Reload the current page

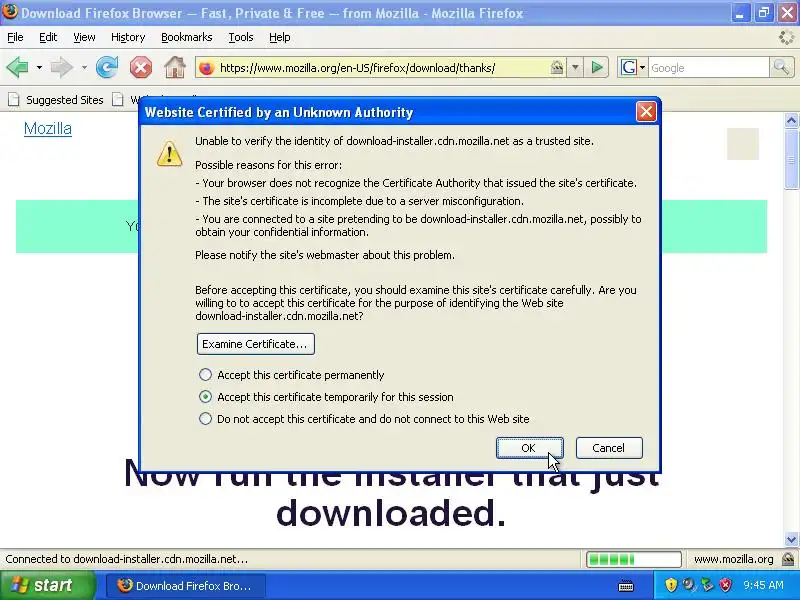point(107,67)
